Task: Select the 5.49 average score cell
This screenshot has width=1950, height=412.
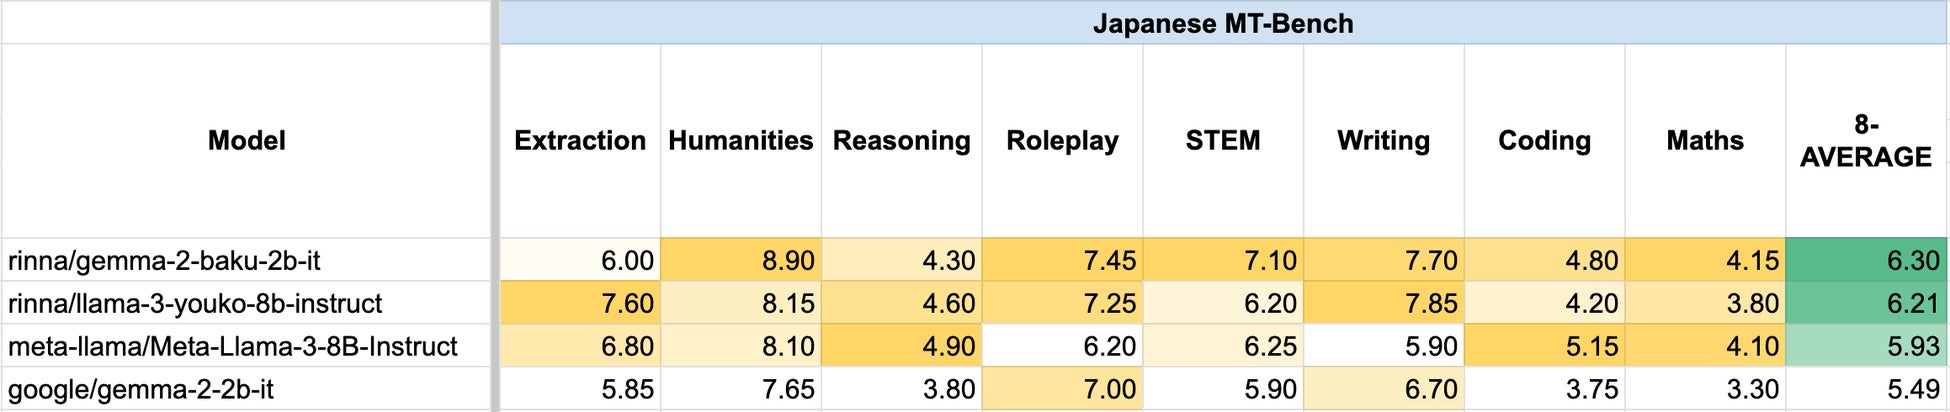Action: [1866, 389]
